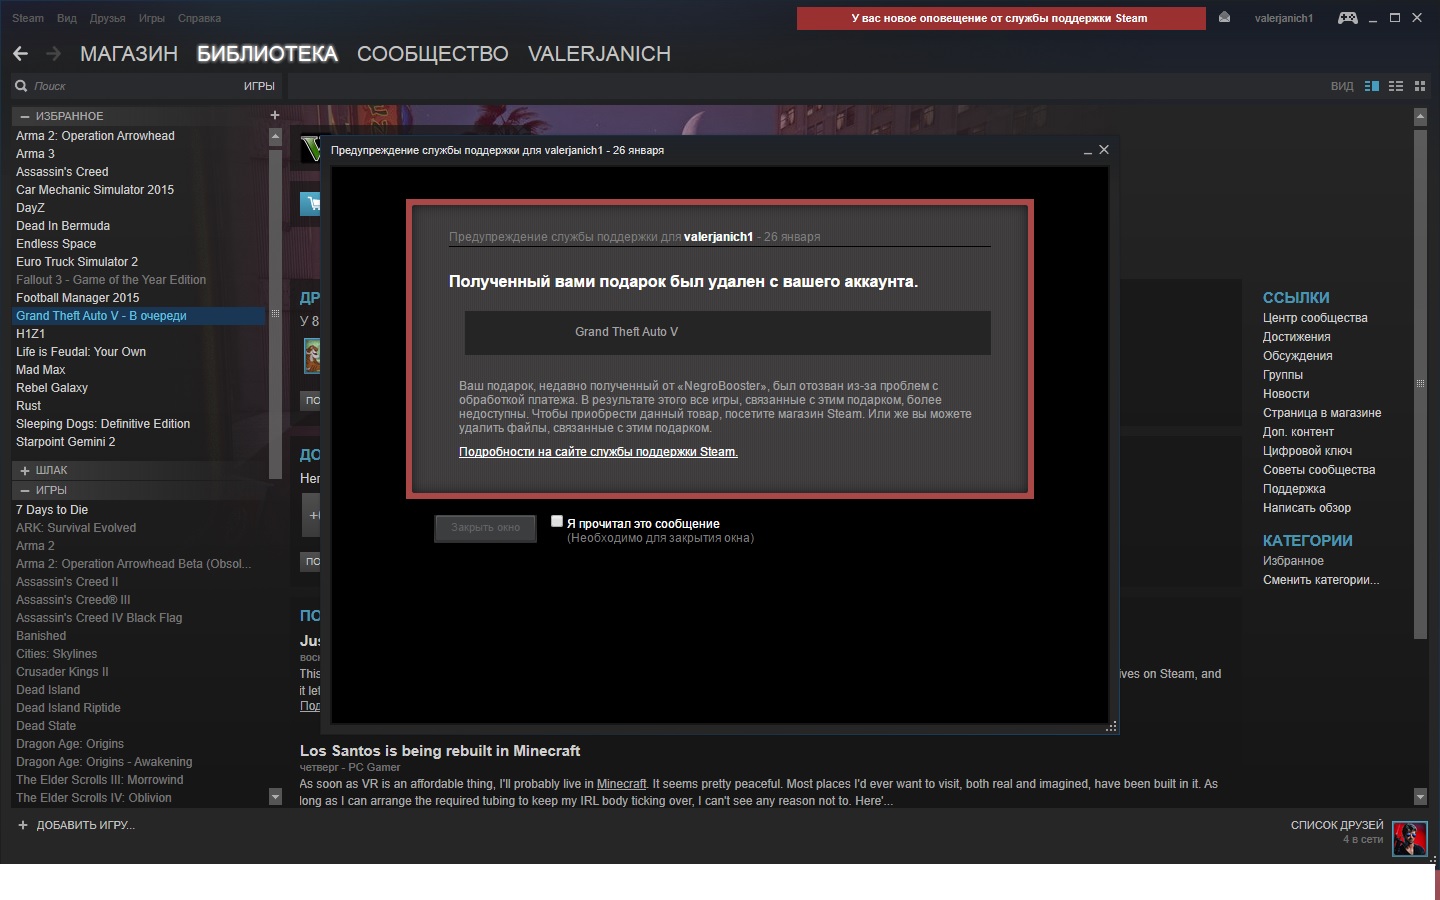Open the Друзья menu
Image resolution: width=1440 pixels, height=900 pixels.
(x=108, y=18)
